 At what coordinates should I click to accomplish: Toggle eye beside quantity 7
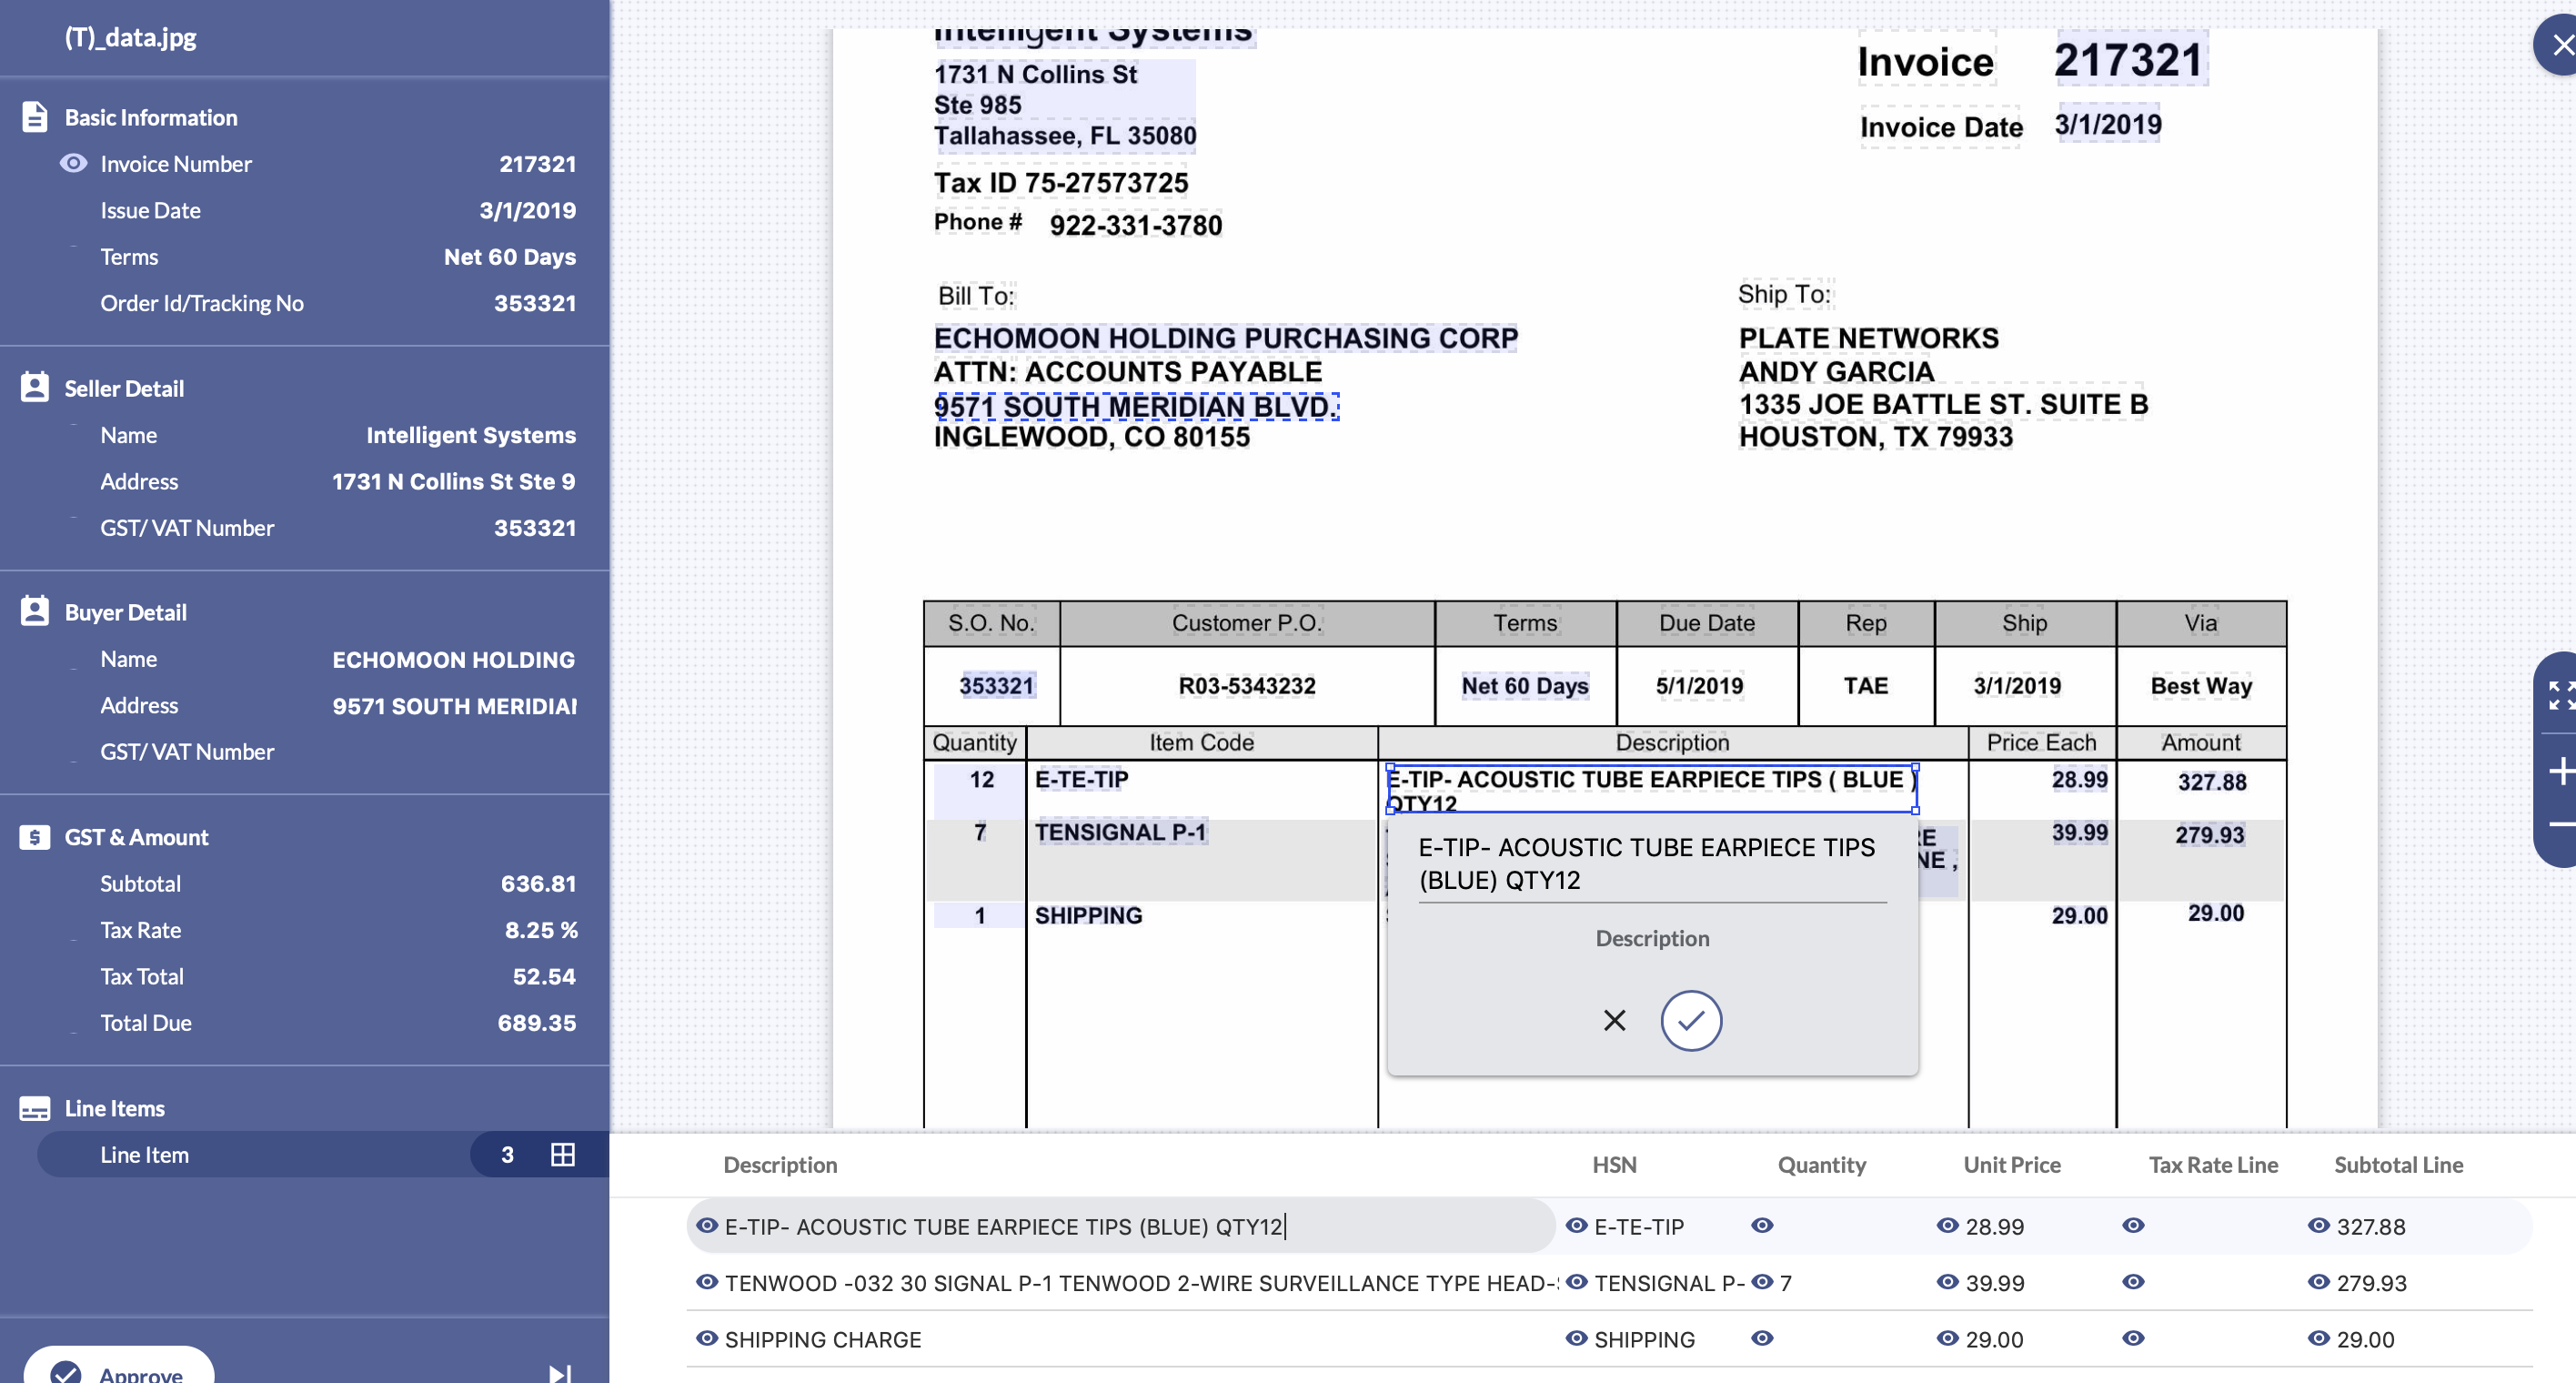coord(1763,1282)
